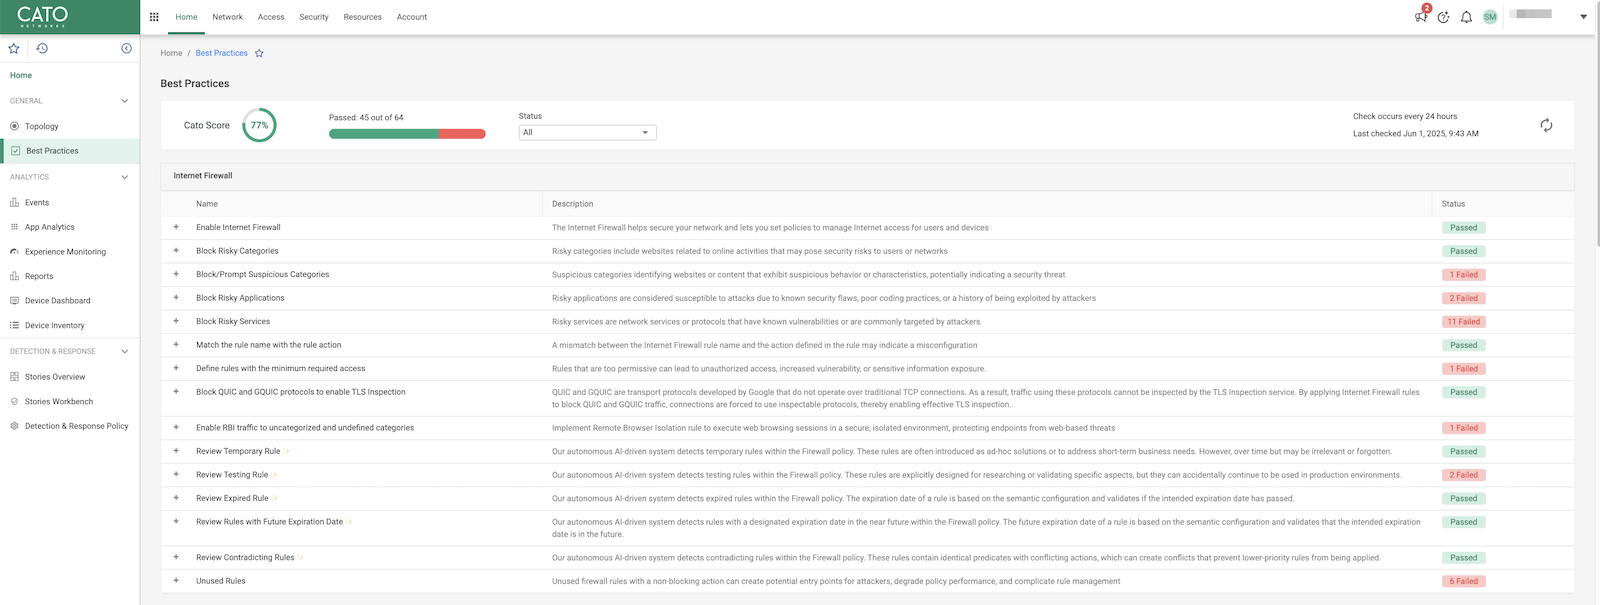
Task: Open the Account top menu
Action: click(x=412, y=17)
